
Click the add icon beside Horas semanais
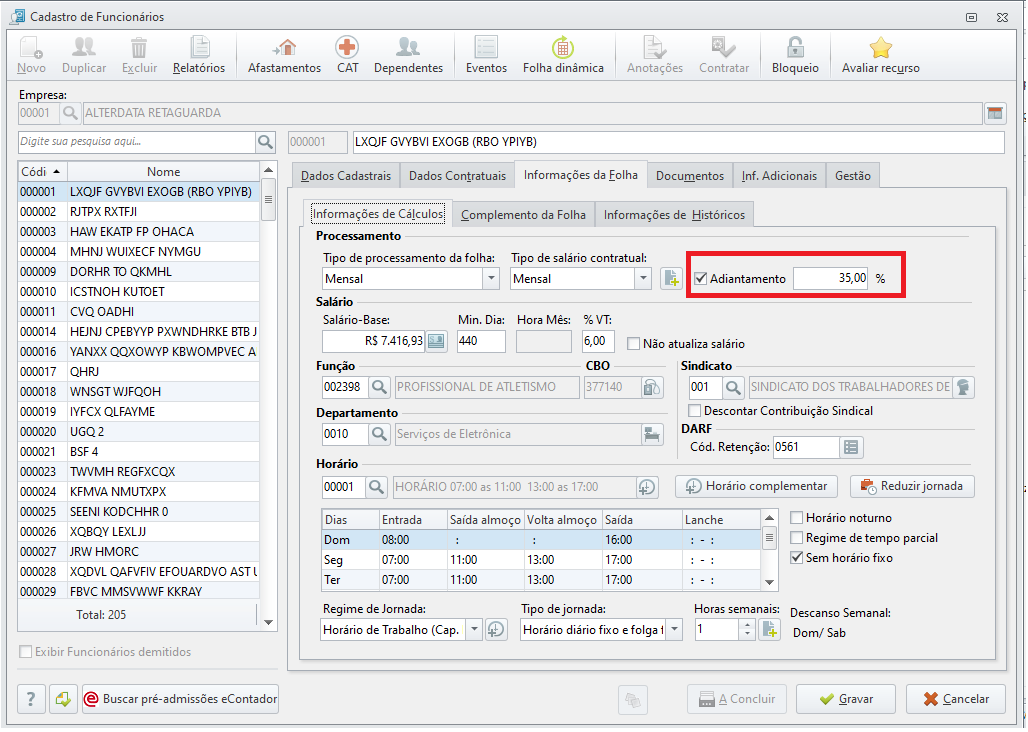[x=769, y=630]
